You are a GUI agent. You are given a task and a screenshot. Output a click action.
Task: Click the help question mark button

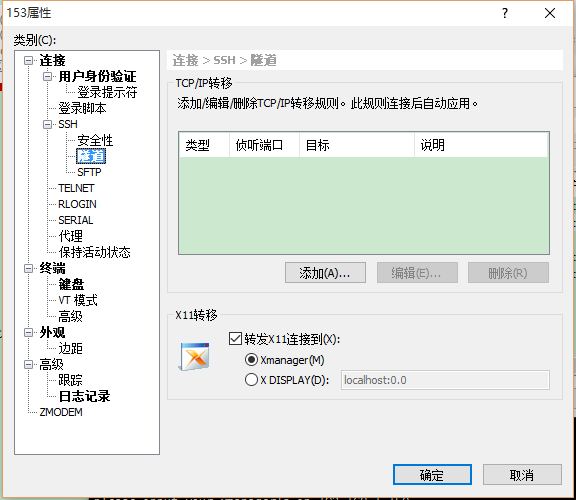pyautogui.click(x=505, y=13)
